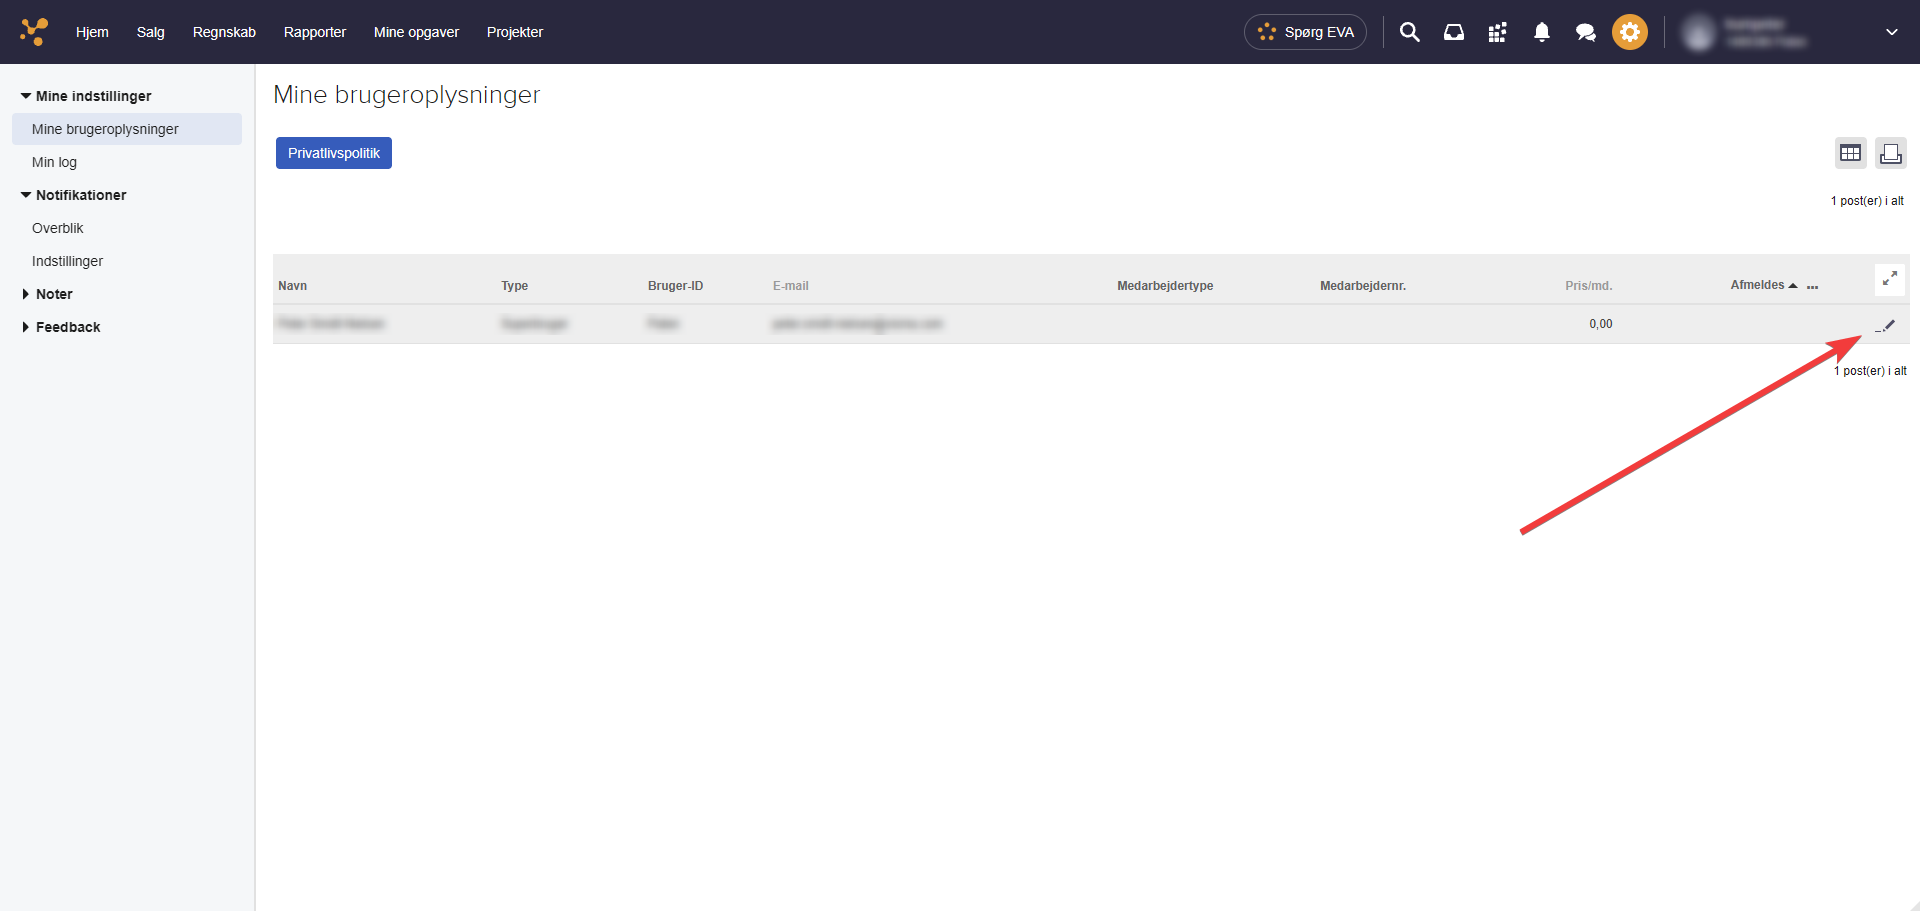Screen dimensions: 1920x911
Task: Click the blurred user avatar
Action: (x=1698, y=32)
